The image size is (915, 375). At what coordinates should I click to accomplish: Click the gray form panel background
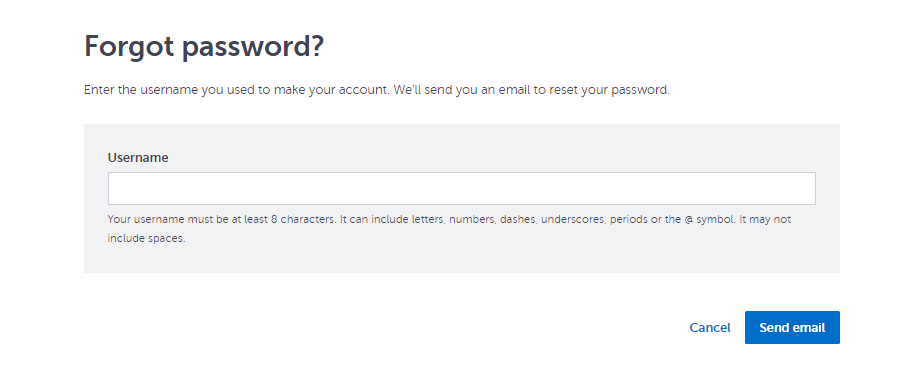[x=462, y=258]
